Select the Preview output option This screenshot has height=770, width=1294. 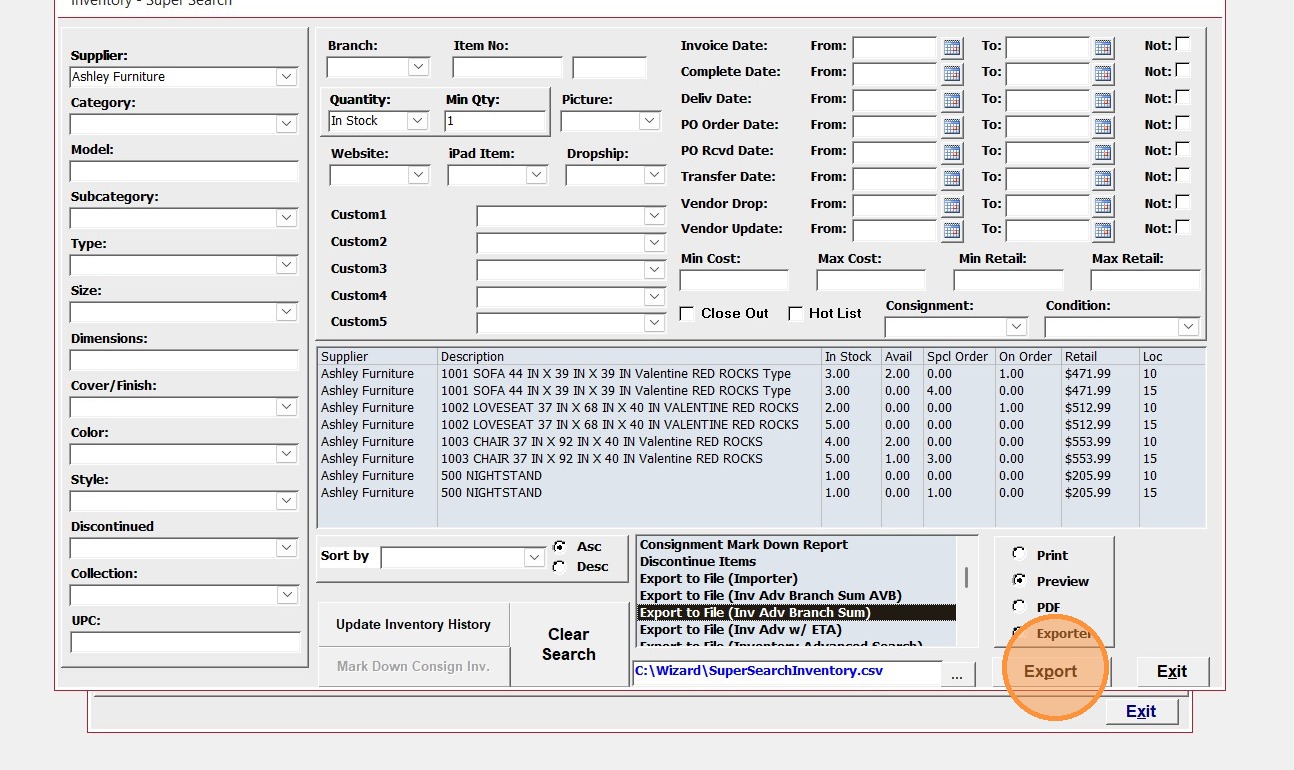pyautogui.click(x=1019, y=580)
